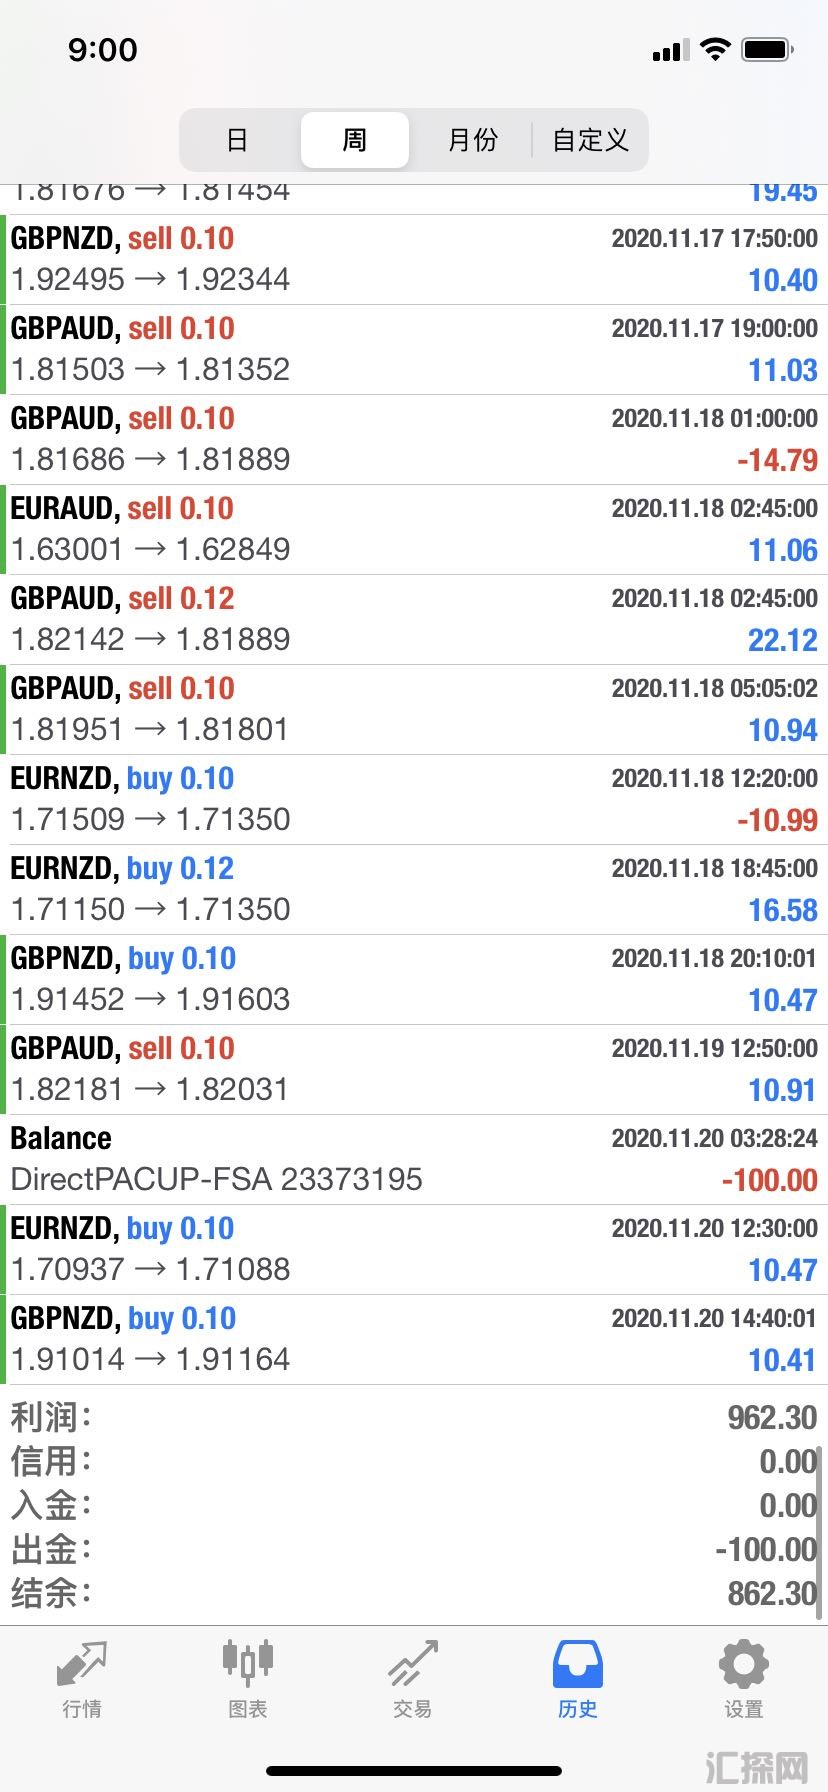Image resolution: width=828 pixels, height=1792 pixels.
Task: Switch to the 月份 month period tab
Action: [472, 140]
